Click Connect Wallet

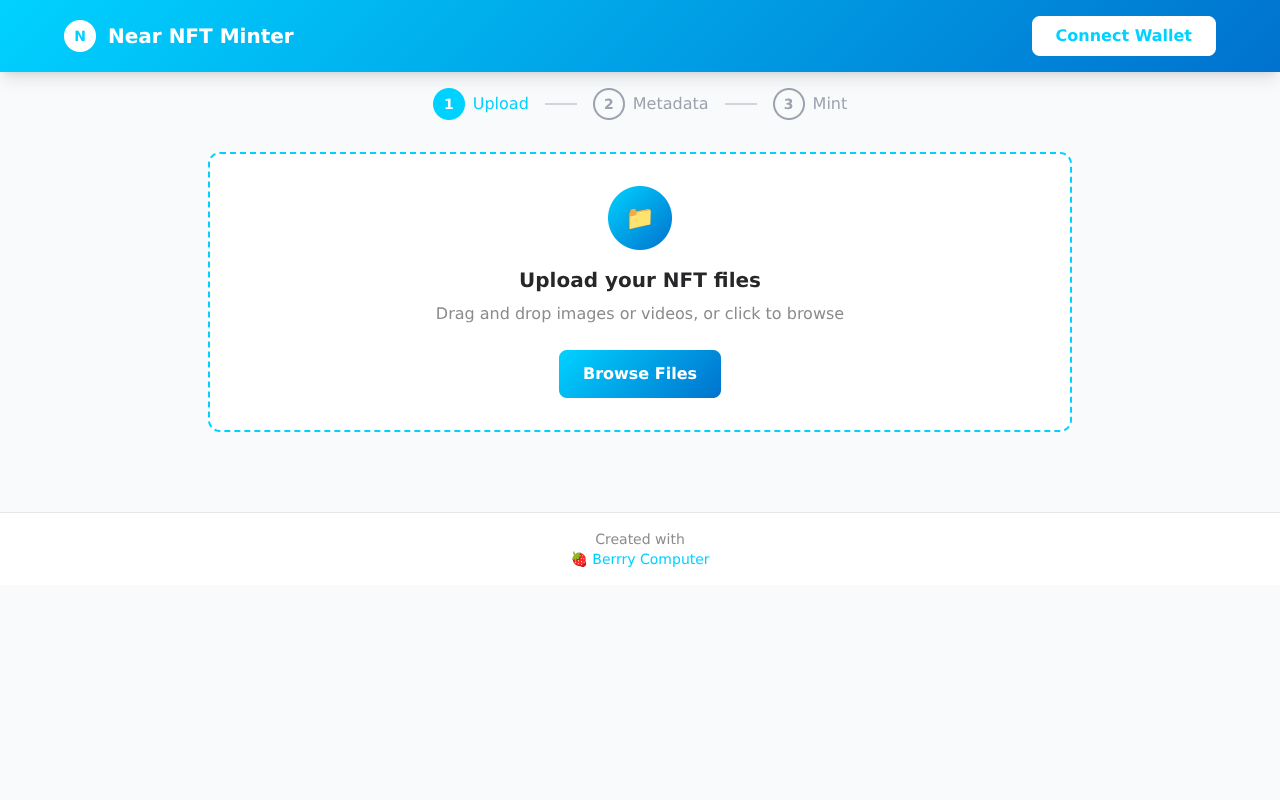[1124, 35]
